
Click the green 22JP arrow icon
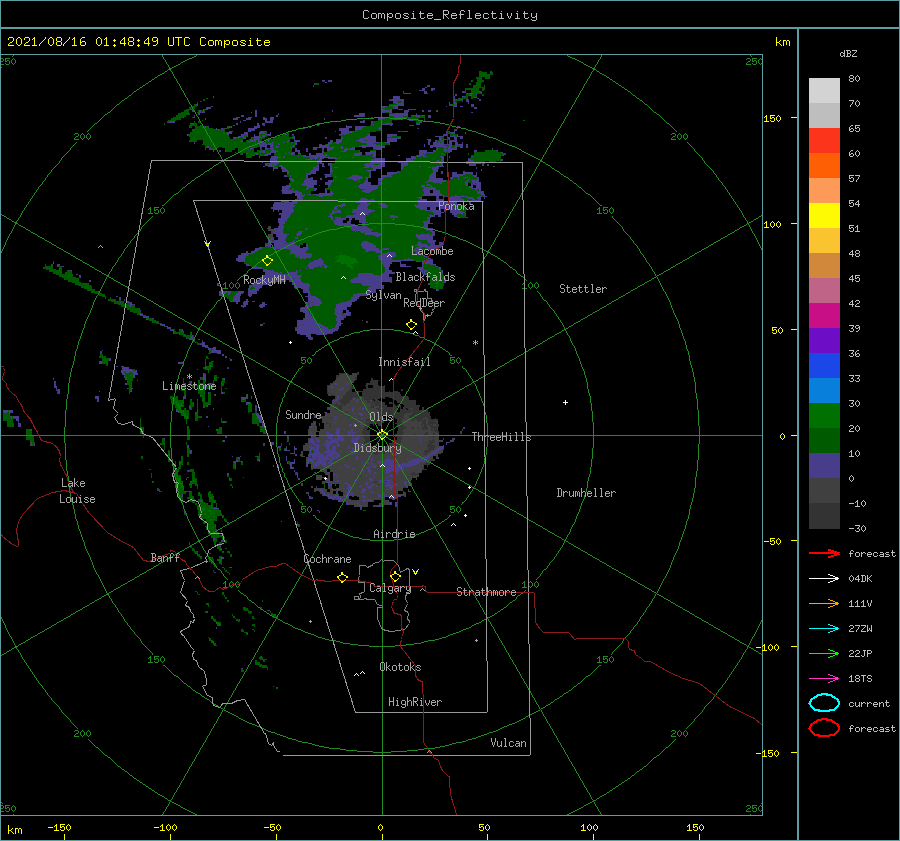pos(824,653)
